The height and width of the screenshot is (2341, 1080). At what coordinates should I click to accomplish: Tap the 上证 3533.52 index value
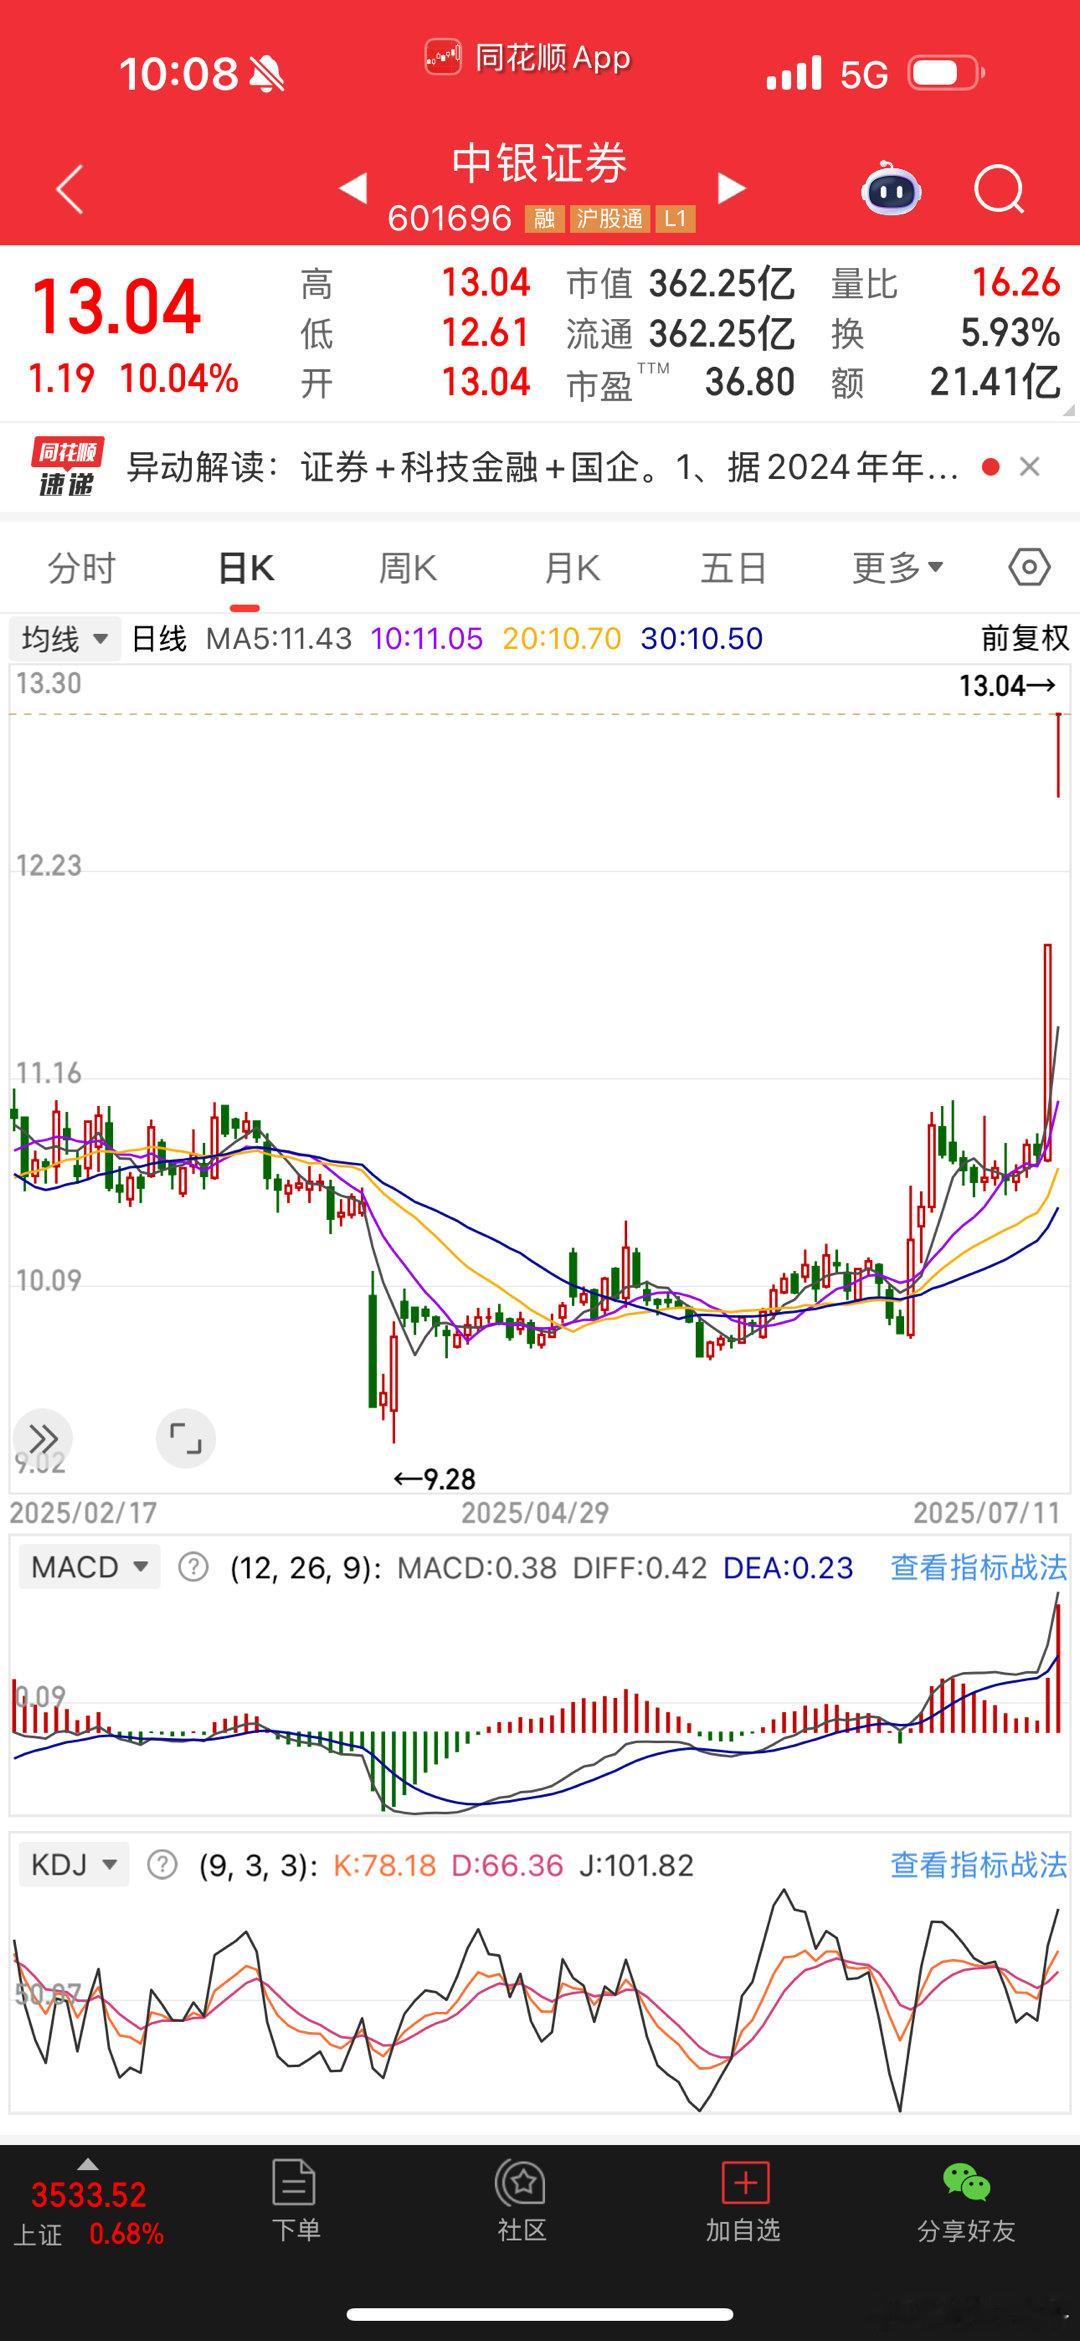88,2195
